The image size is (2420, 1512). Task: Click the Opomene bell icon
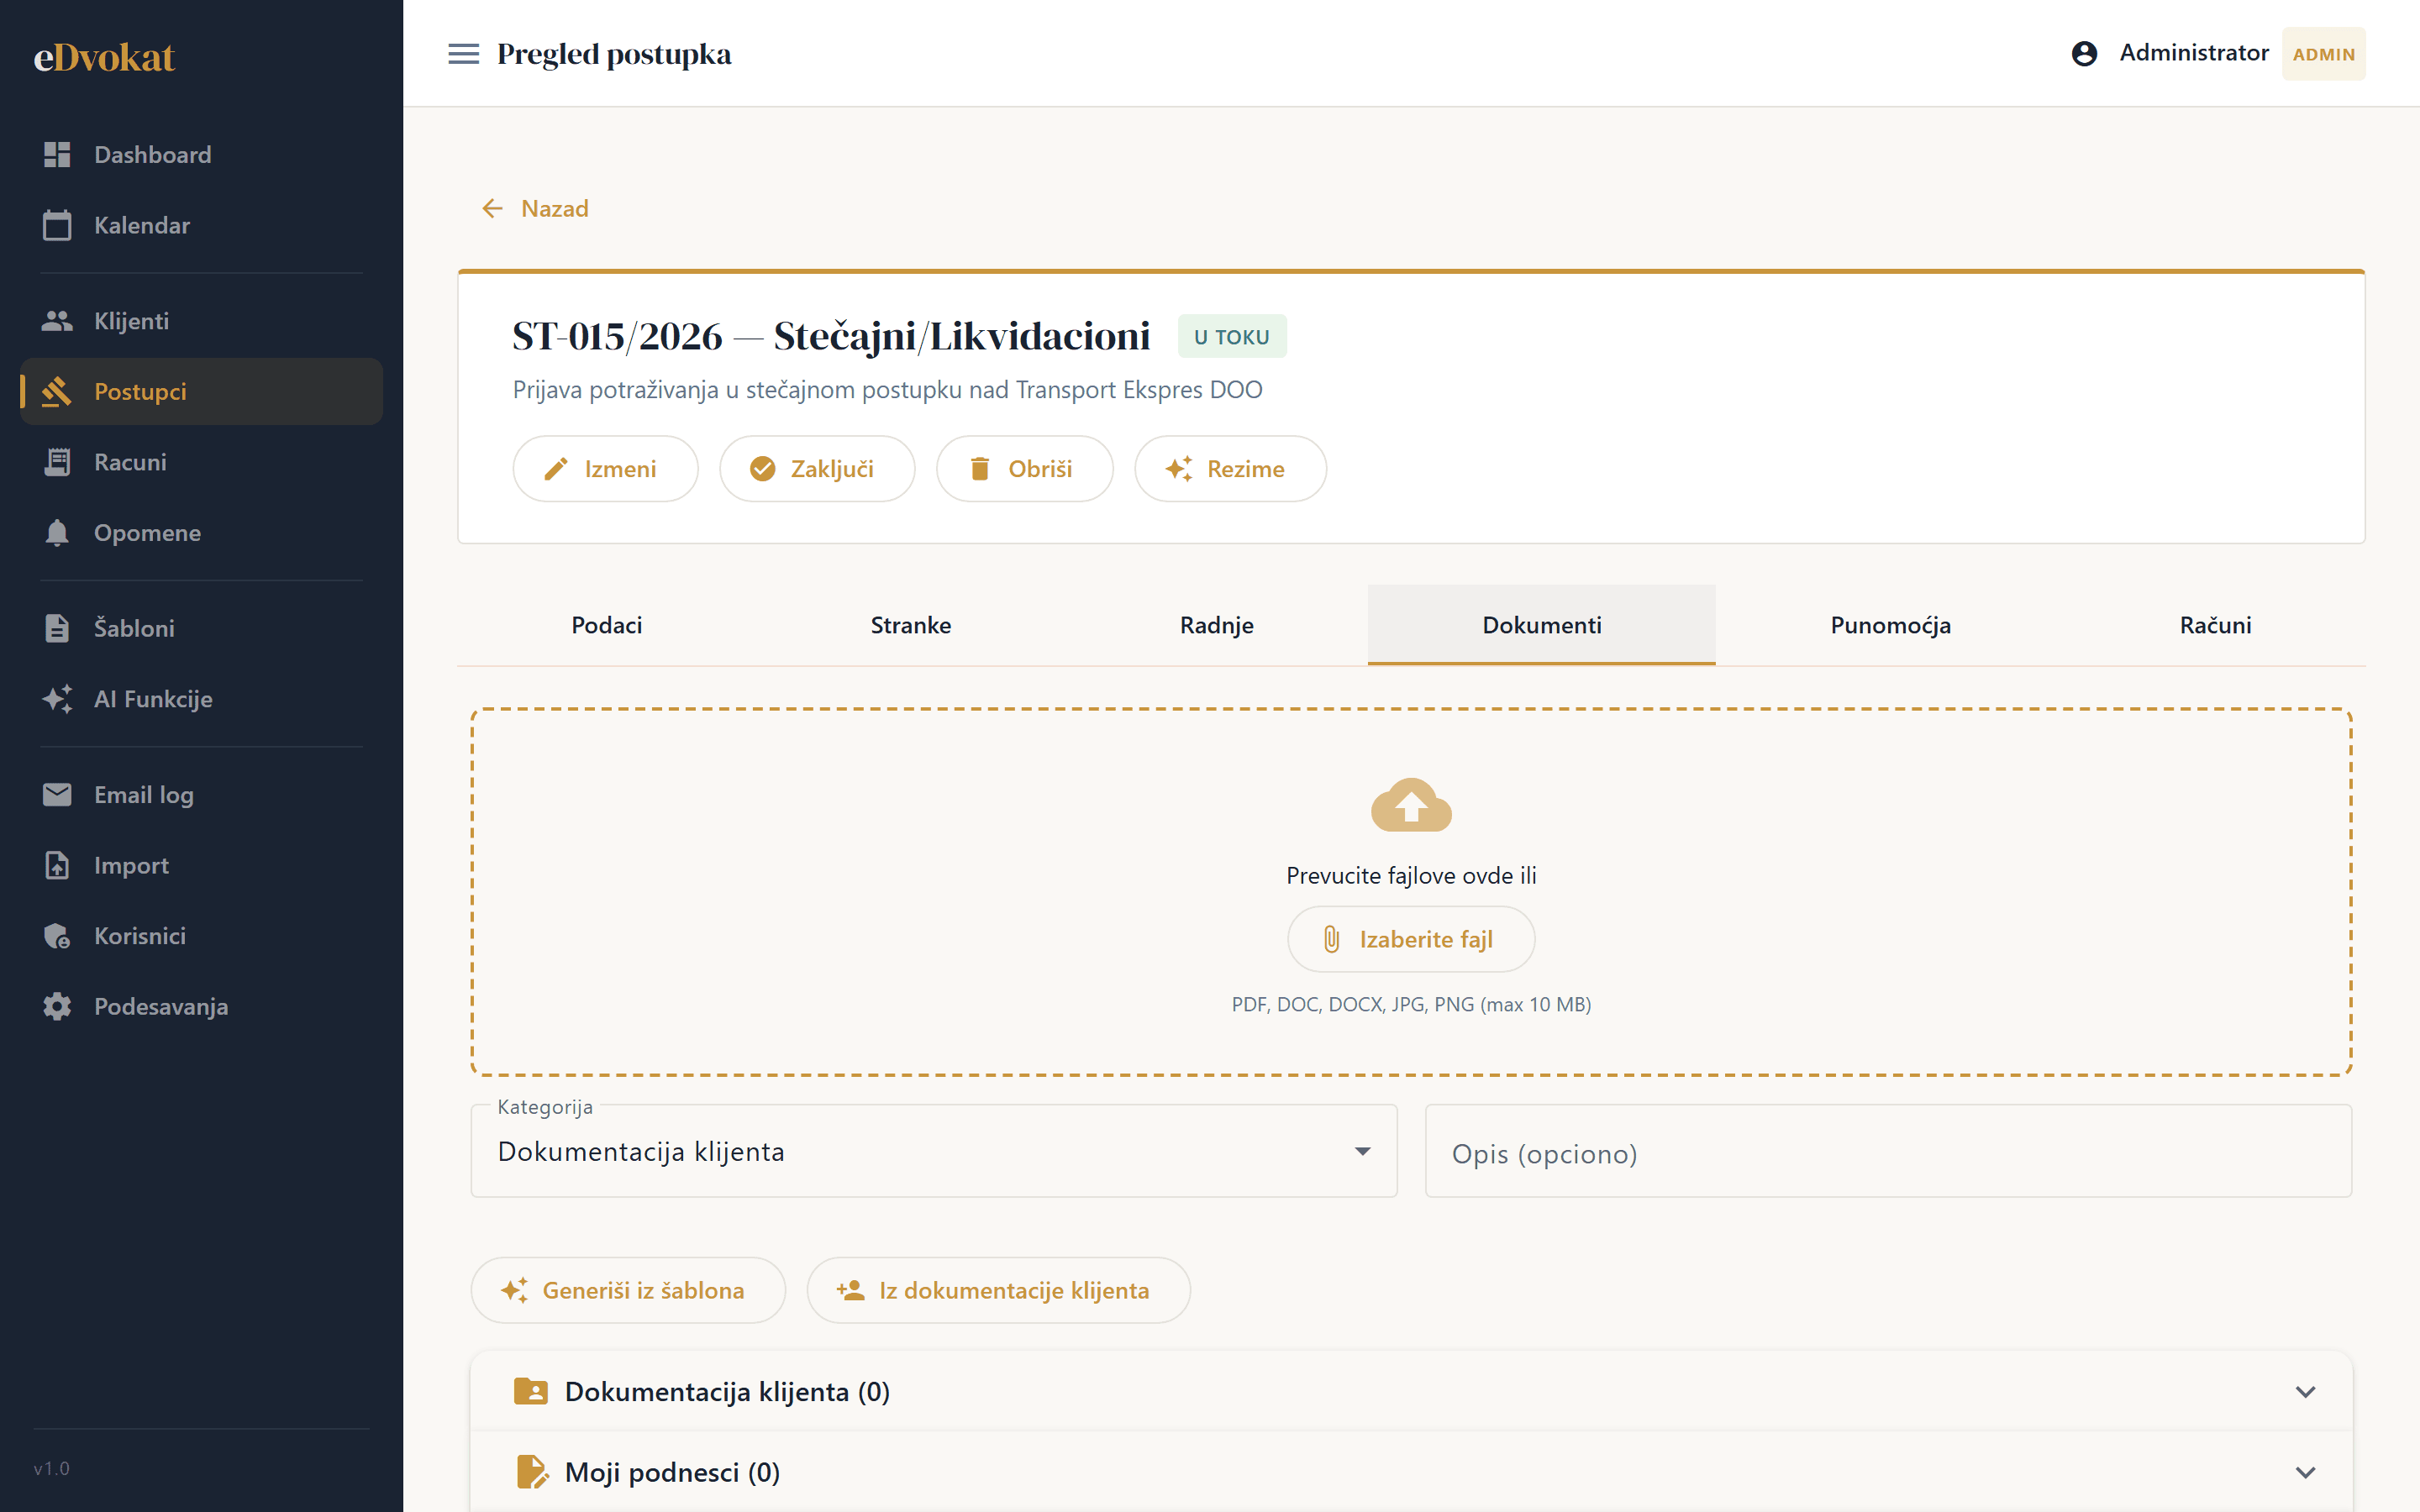57,532
